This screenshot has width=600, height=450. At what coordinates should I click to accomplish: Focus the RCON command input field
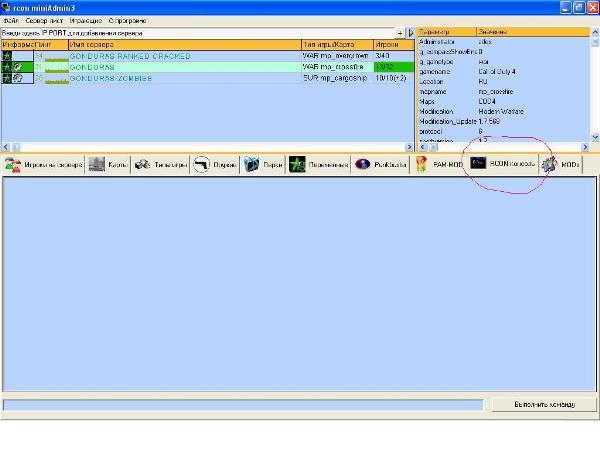(x=243, y=405)
